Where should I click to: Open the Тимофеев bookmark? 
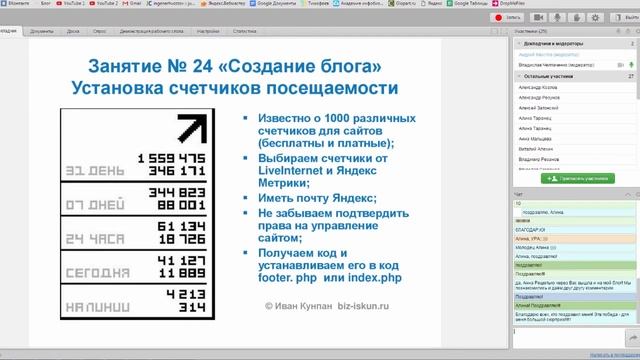[x=315, y=3]
